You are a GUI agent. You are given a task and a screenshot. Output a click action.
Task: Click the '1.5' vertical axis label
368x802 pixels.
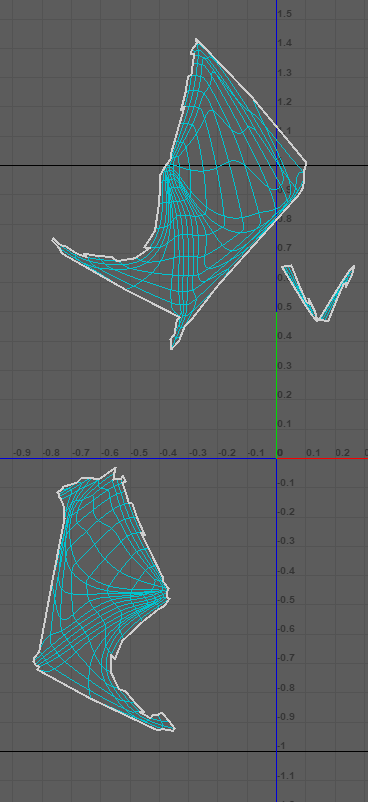[285, 14]
